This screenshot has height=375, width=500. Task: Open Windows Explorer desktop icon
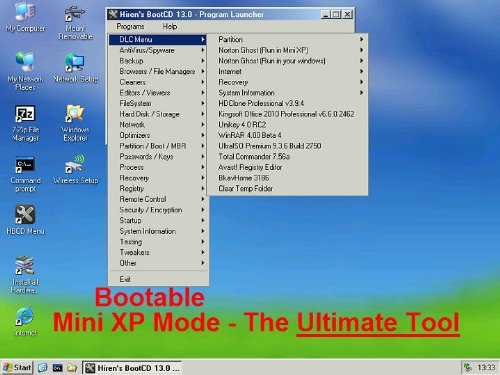tap(75, 123)
